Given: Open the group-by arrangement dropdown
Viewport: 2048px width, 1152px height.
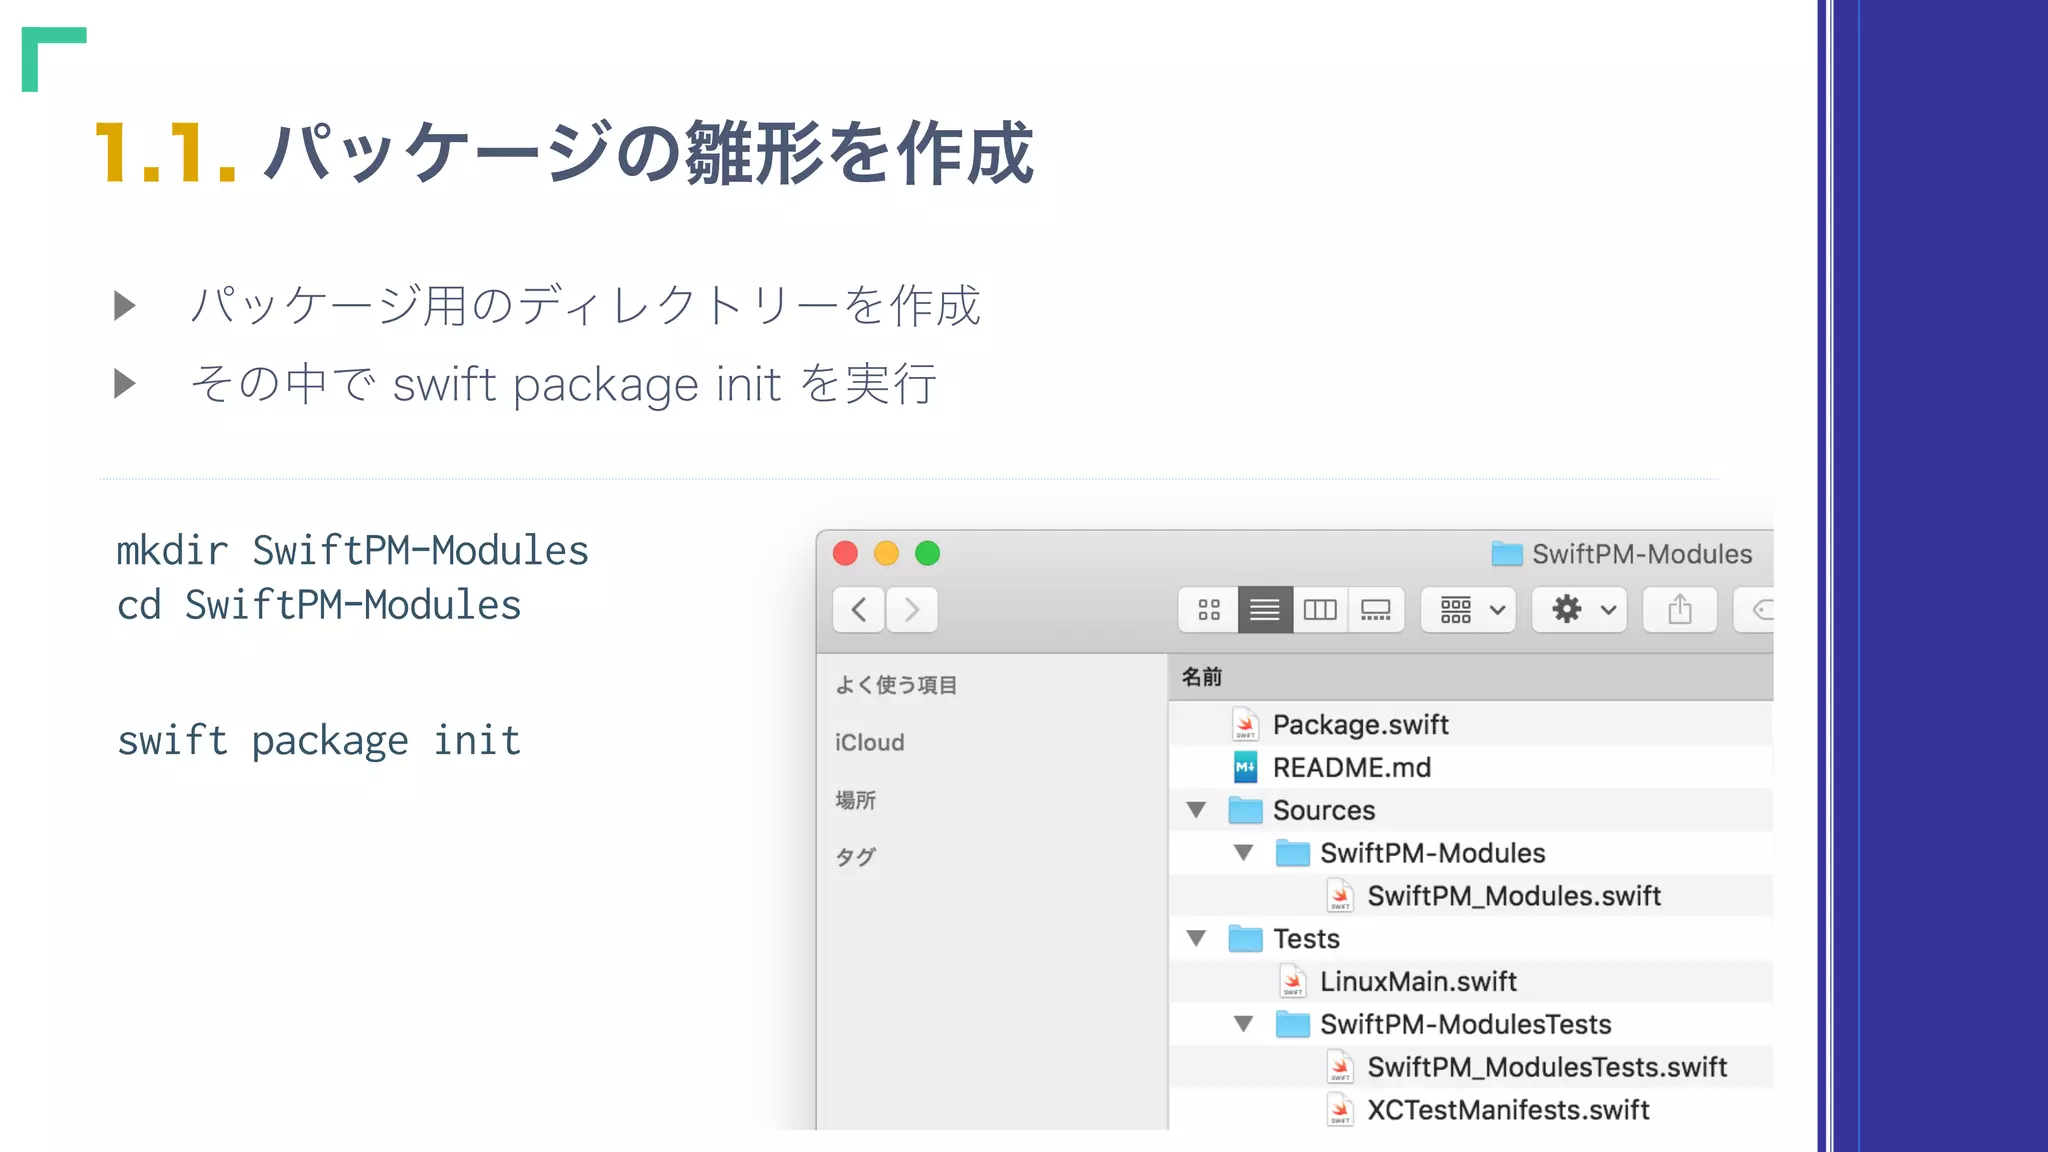Looking at the screenshot, I should pyautogui.click(x=1469, y=610).
